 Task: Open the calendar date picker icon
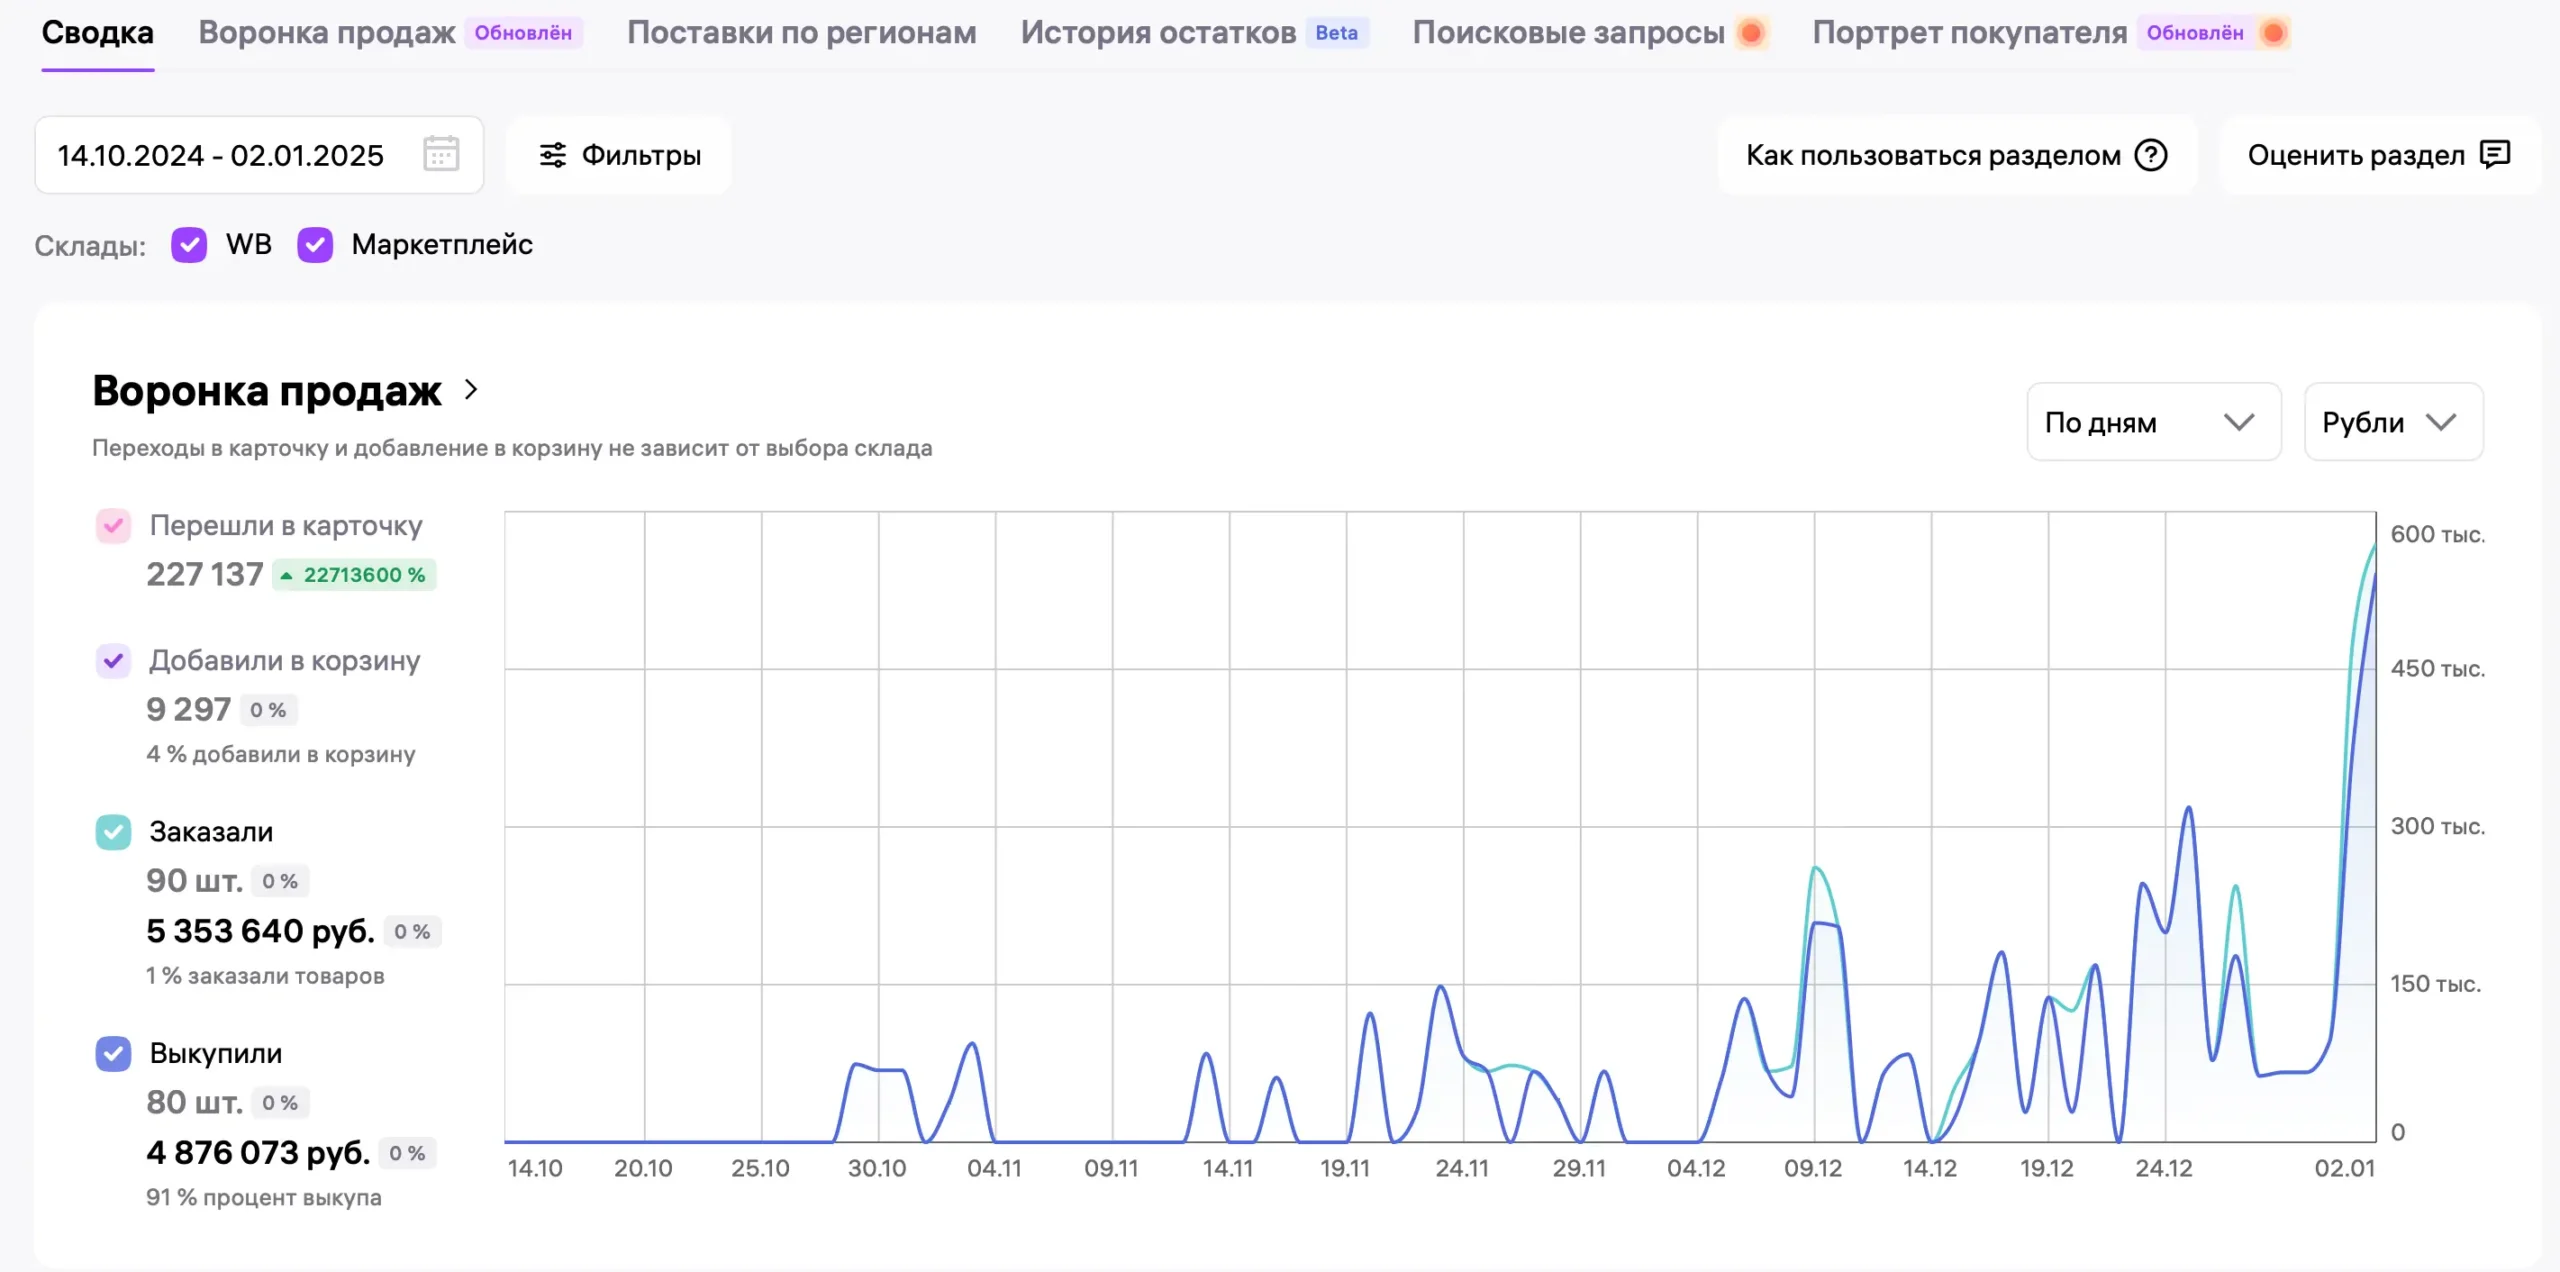click(x=441, y=155)
